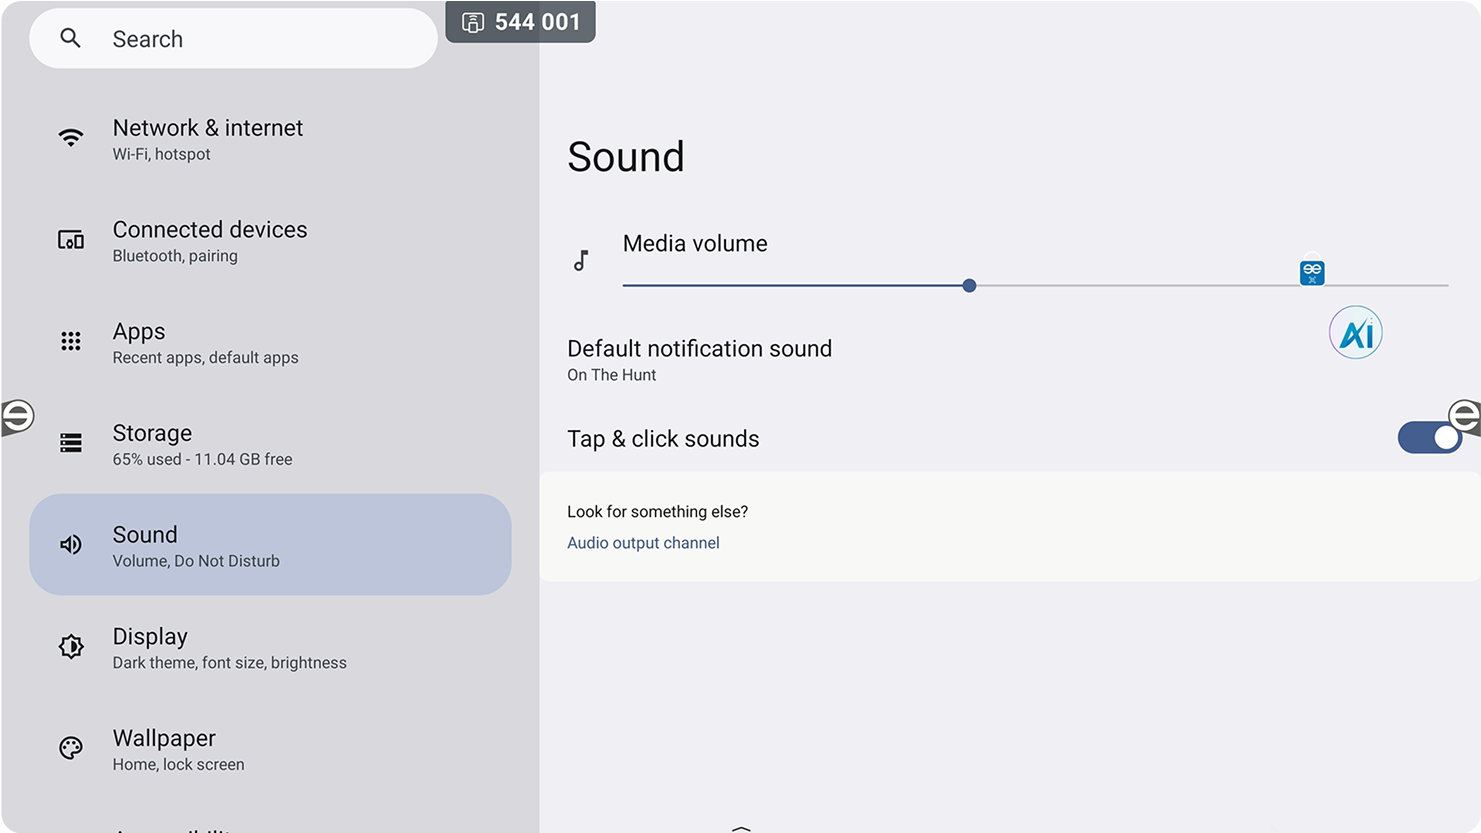Open the right edge side handle
This screenshot has height=833, width=1481.
pyautogui.click(x=1464, y=415)
